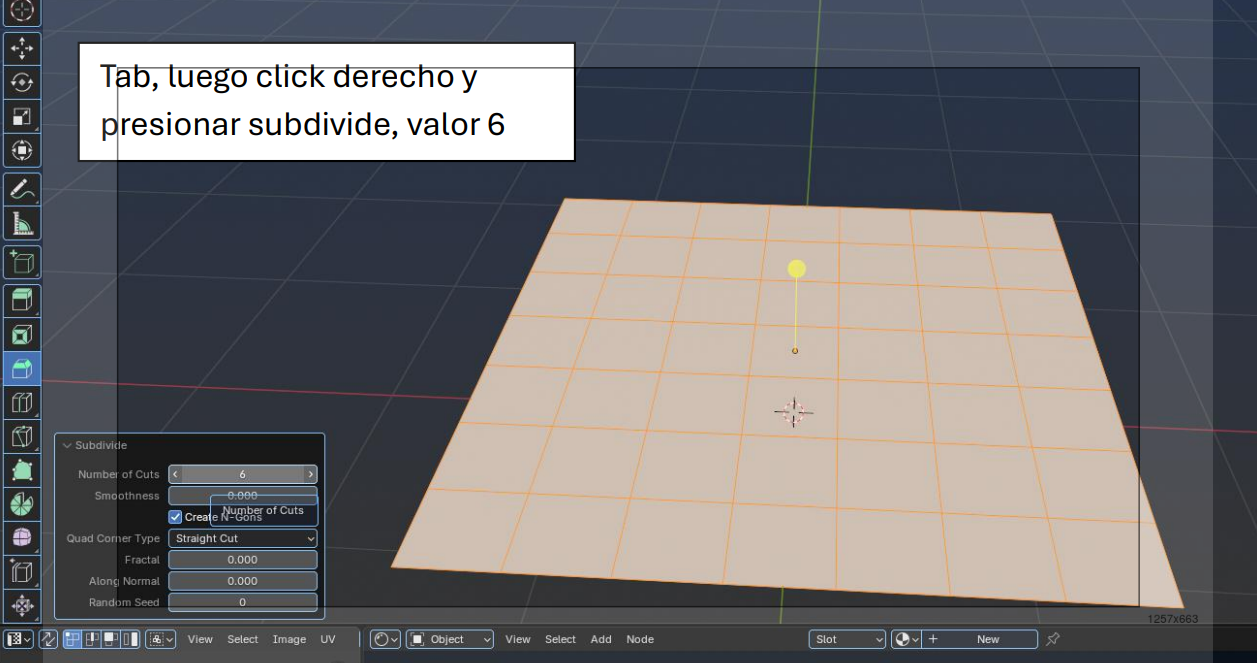Collapse the Subdivide operator panel
The width and height of the screenshot is (1257, 663).
[x=67, y=445]
